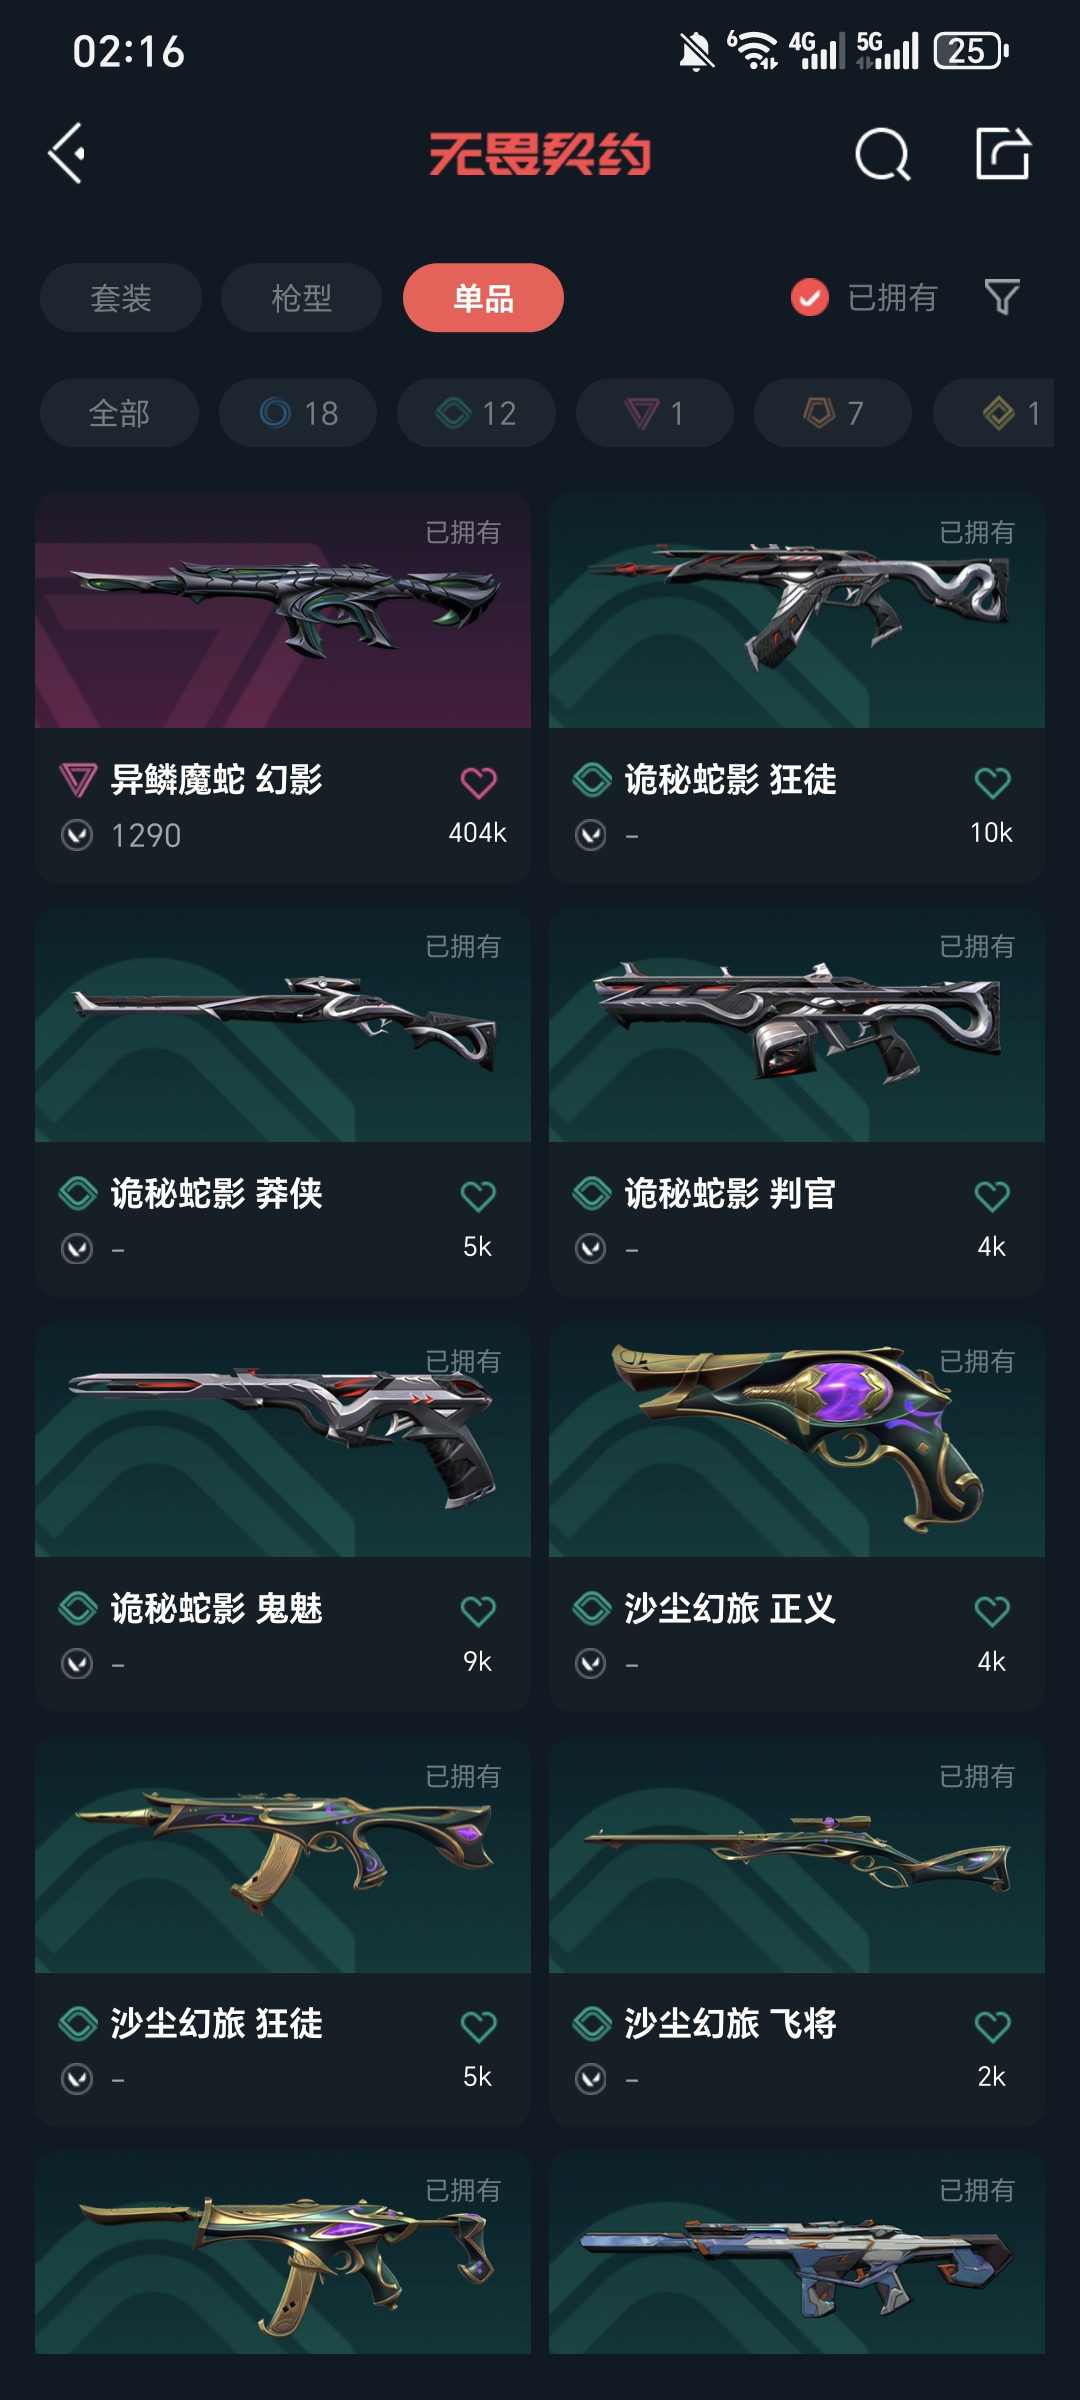
Task: Favorite 沙尘幻旅 正义 via the heart icon
Action: [992, 1611]
